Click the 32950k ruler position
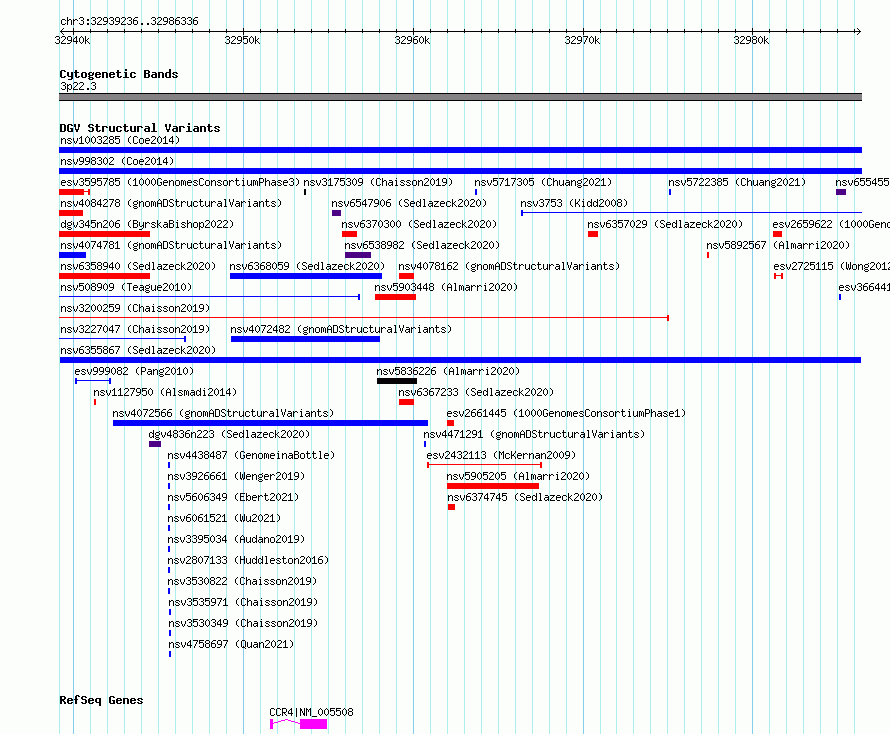This screenshot has width=890, height=734. 242,40
